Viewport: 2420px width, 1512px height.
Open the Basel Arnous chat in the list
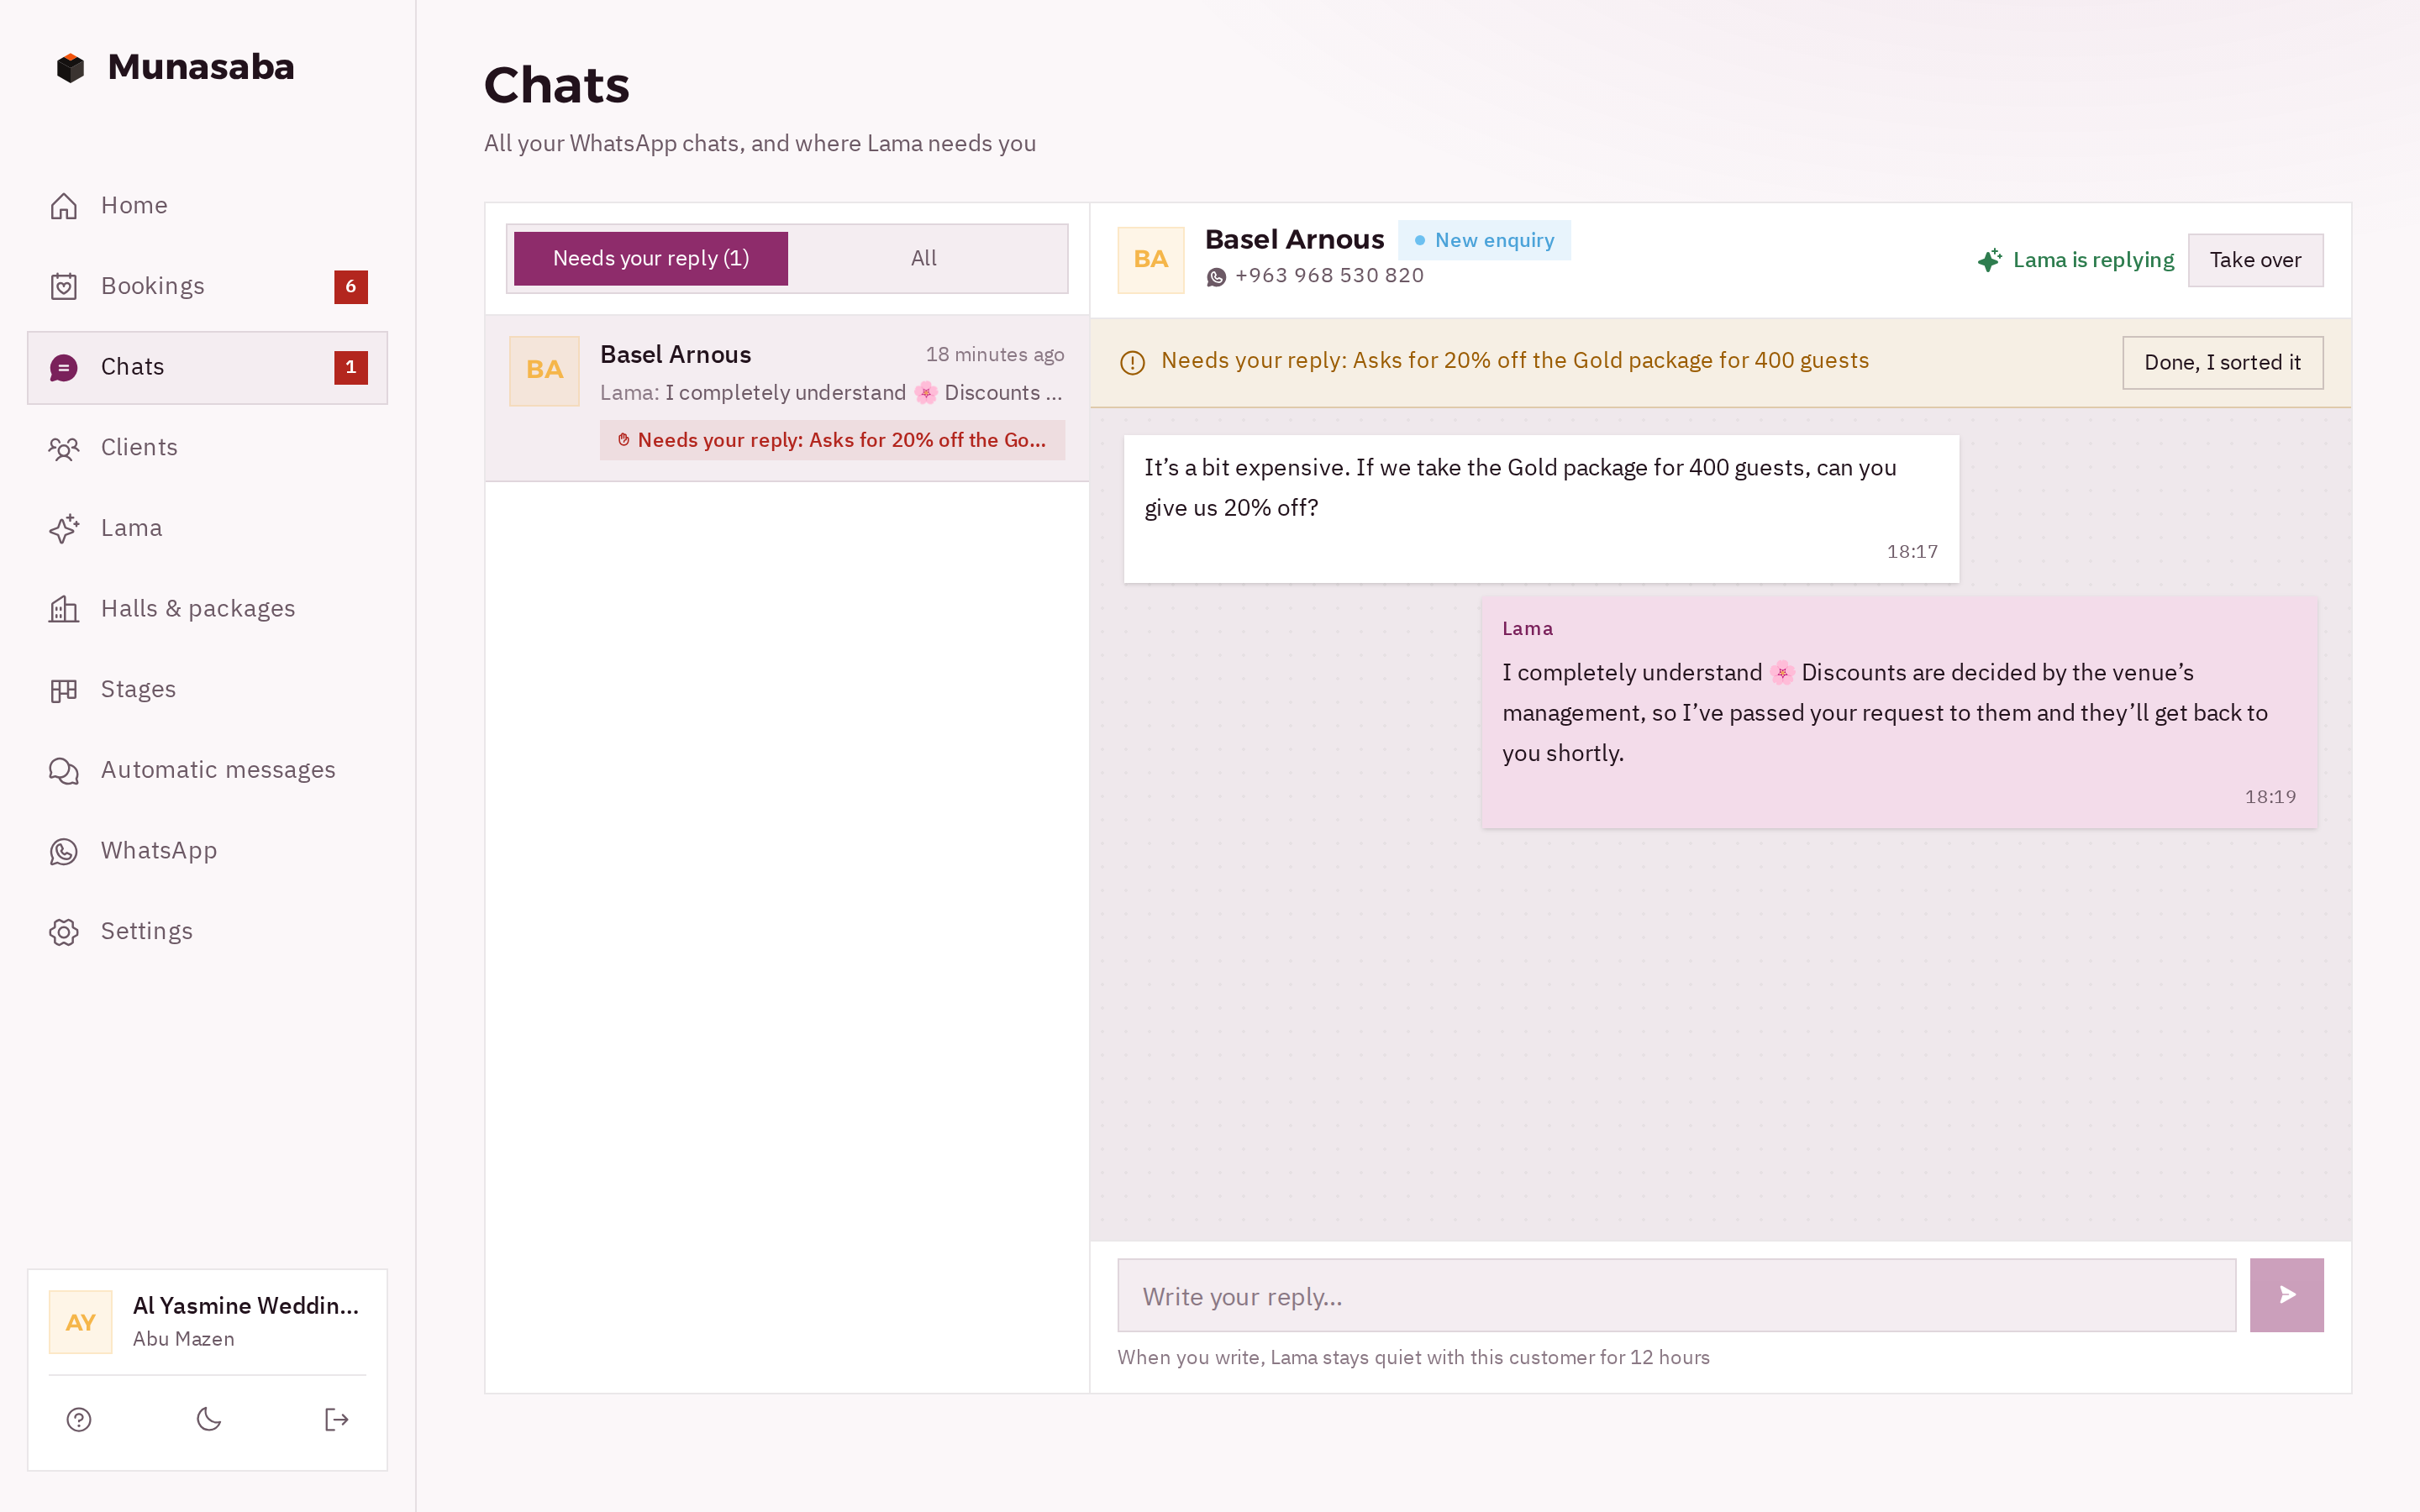click(x=787, y=398)
